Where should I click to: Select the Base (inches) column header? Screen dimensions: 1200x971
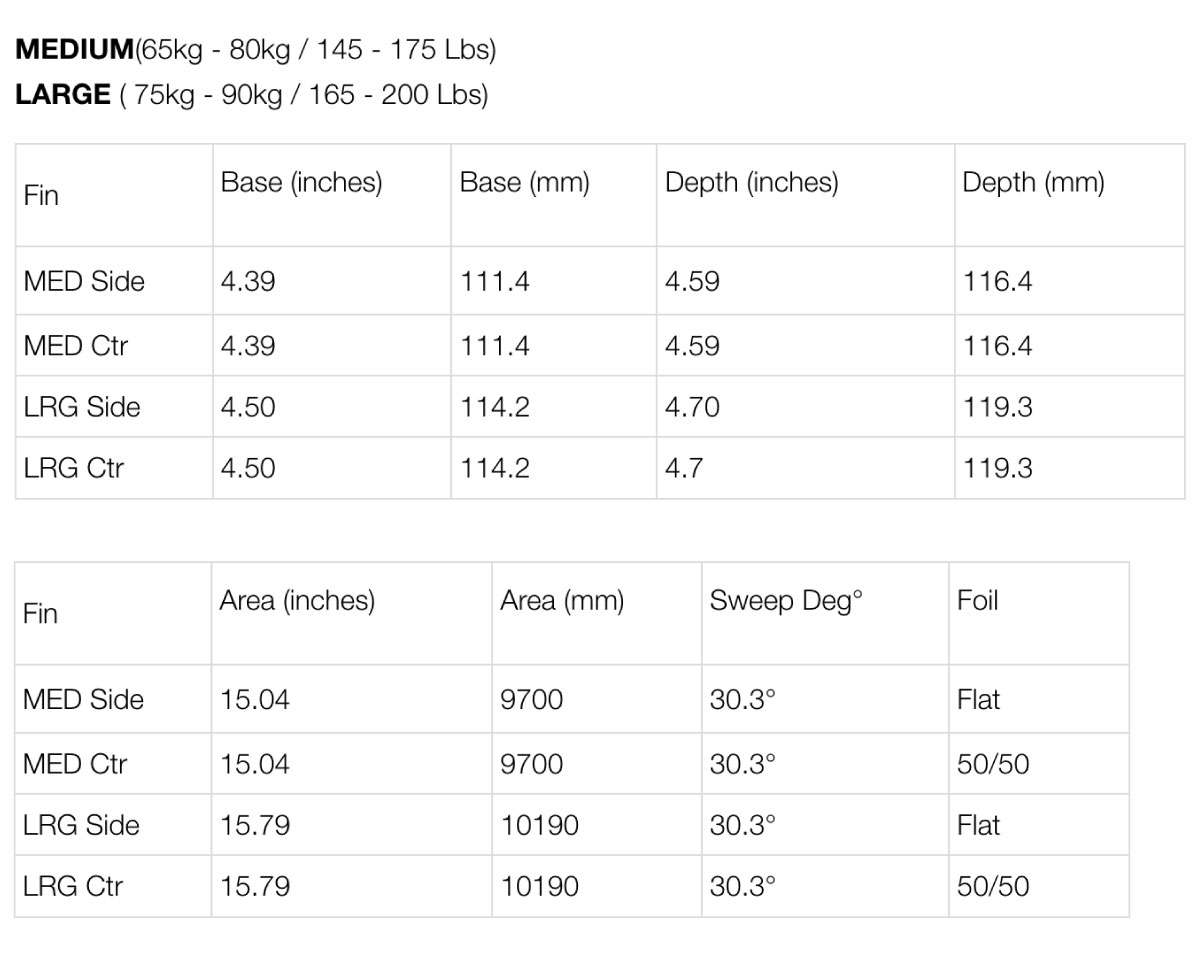click(x=302, y=182)
